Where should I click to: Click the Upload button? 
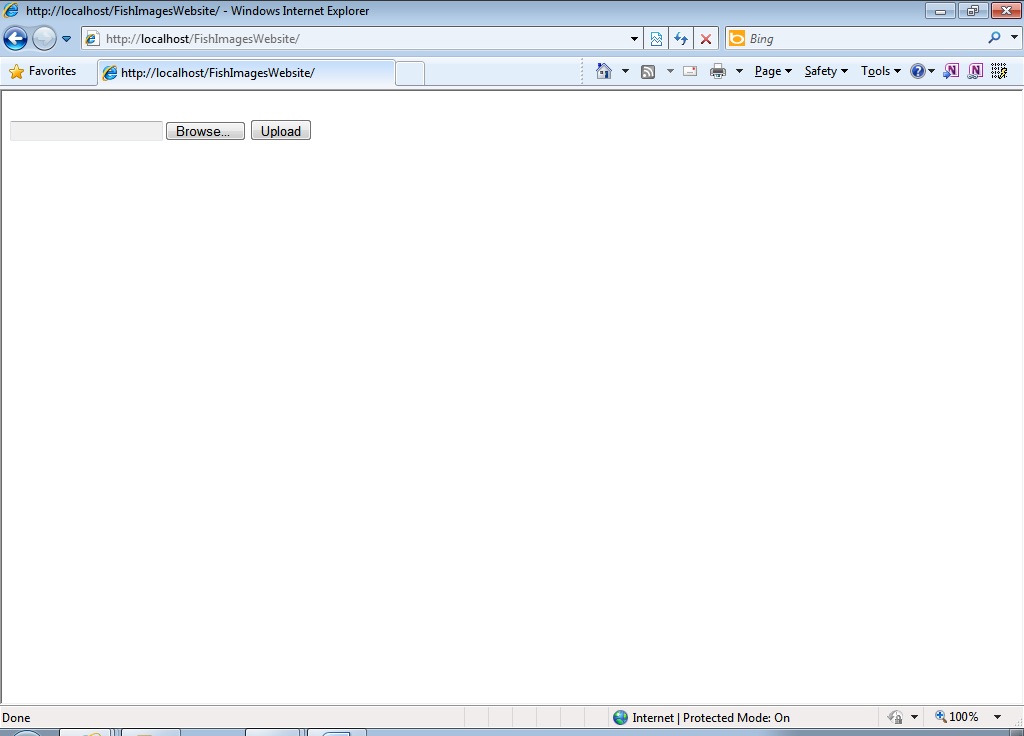(x=281, y=131)
